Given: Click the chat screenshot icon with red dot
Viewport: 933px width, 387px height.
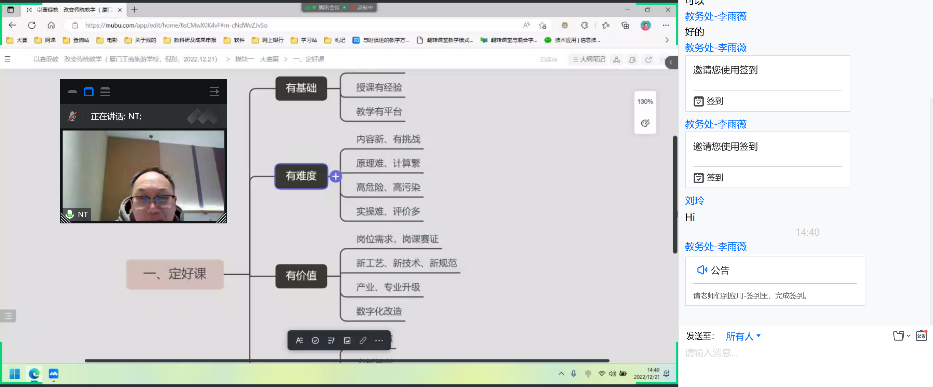Looking at the screenshot, I should 922,335.
